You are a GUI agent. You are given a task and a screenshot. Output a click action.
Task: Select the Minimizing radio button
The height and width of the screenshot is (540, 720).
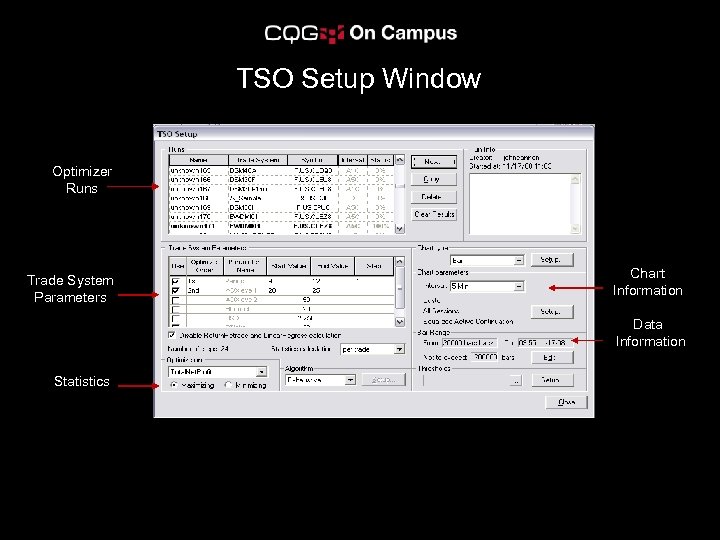(228, 385)
